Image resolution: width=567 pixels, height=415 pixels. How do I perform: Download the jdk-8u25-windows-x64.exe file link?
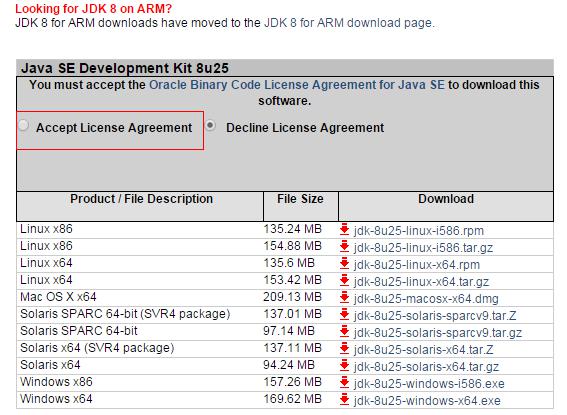click(x=427, y=401)
